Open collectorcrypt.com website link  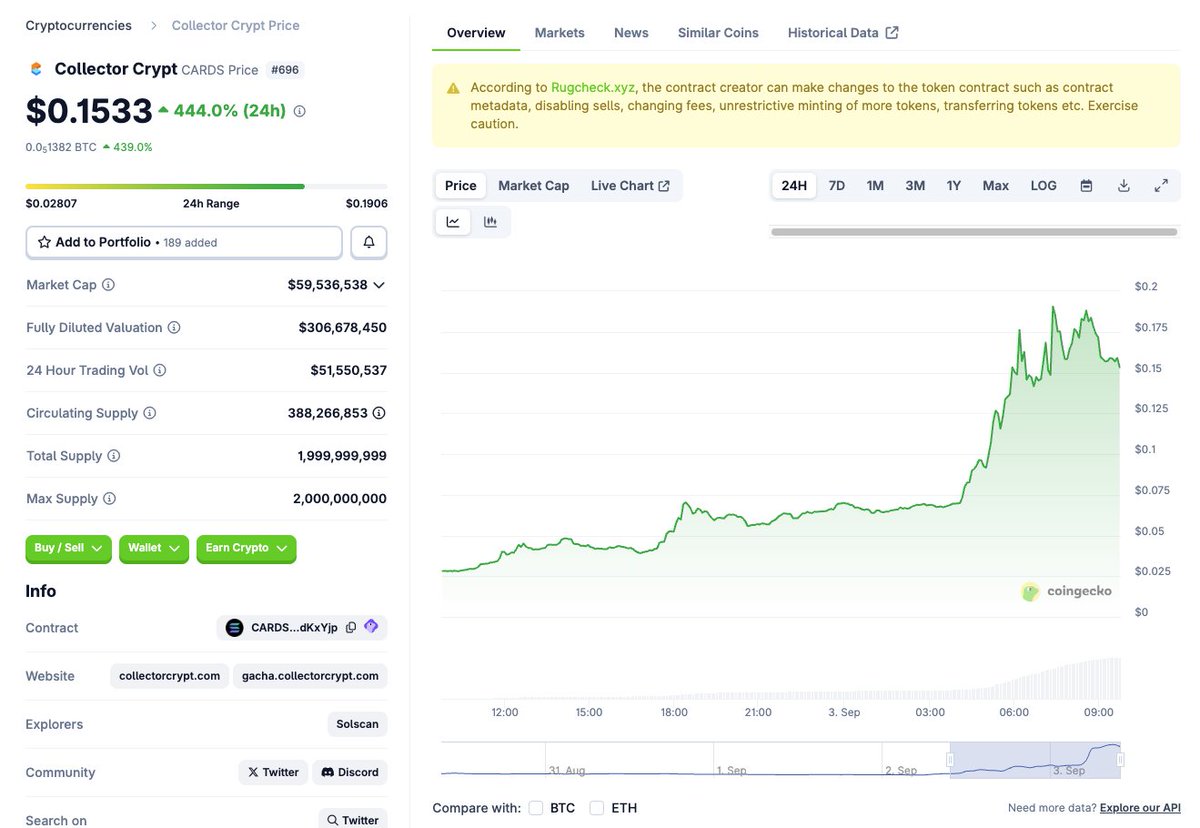169,675
